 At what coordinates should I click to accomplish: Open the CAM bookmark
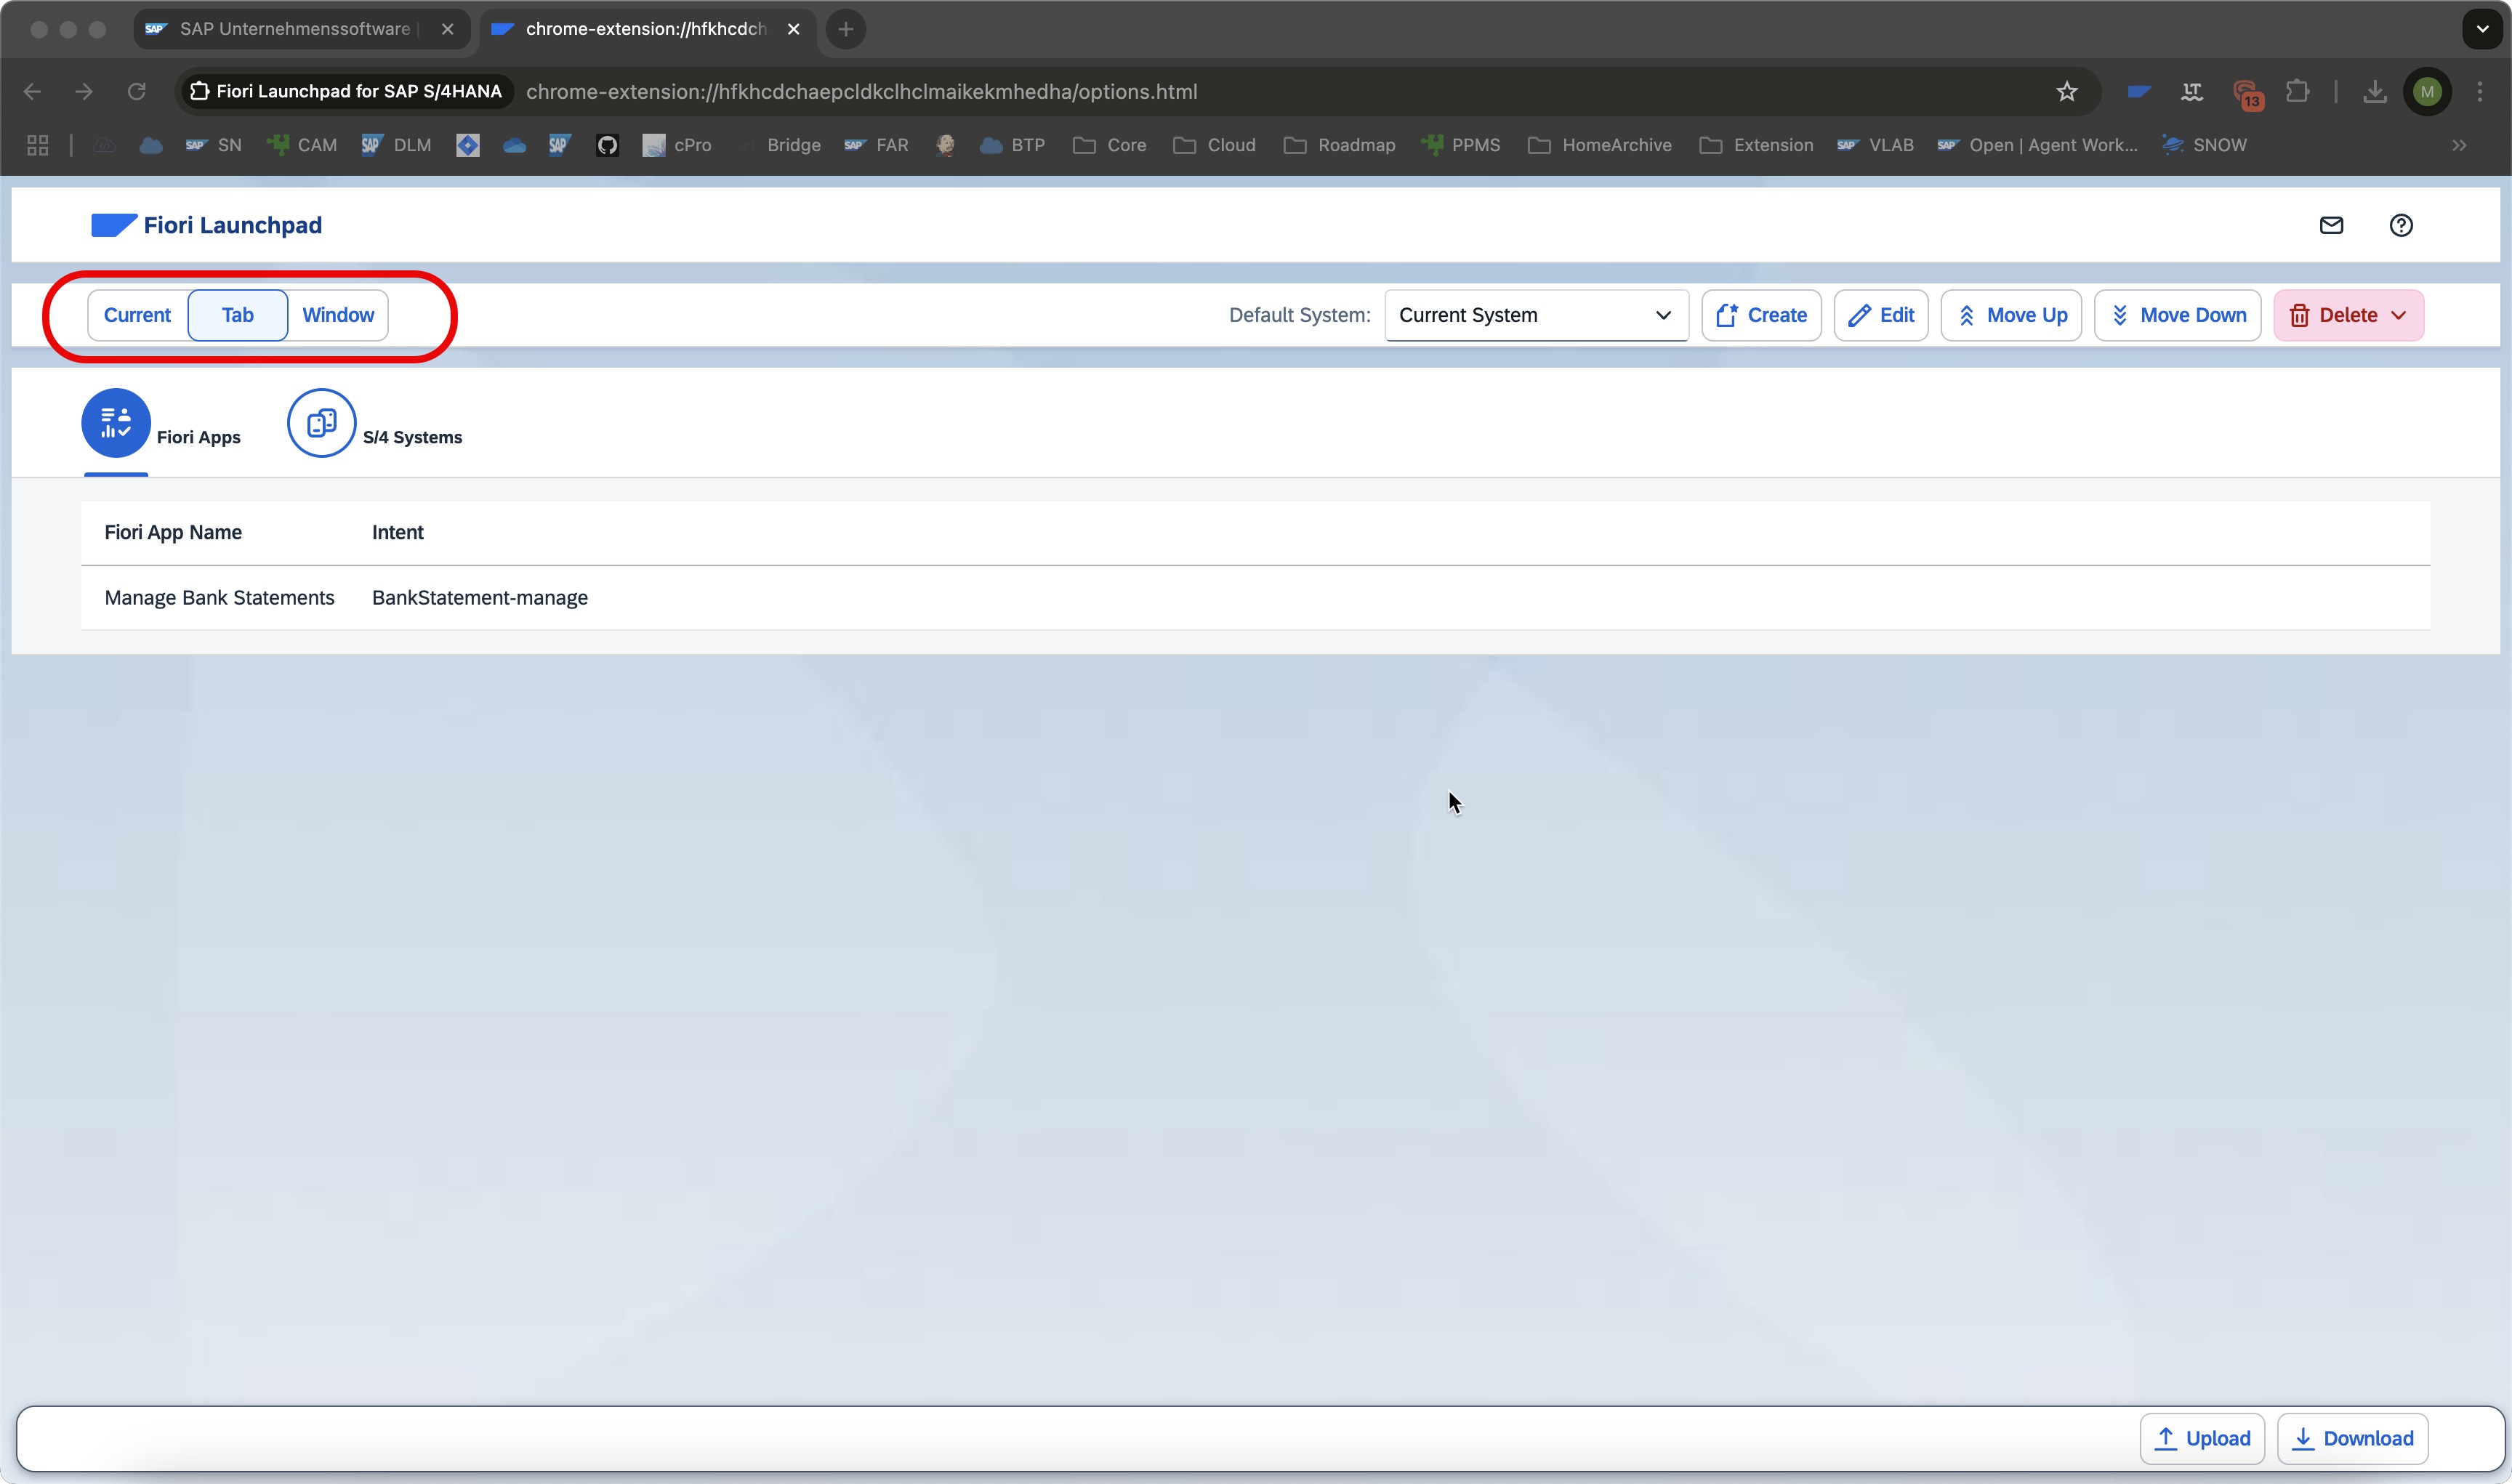302,145
